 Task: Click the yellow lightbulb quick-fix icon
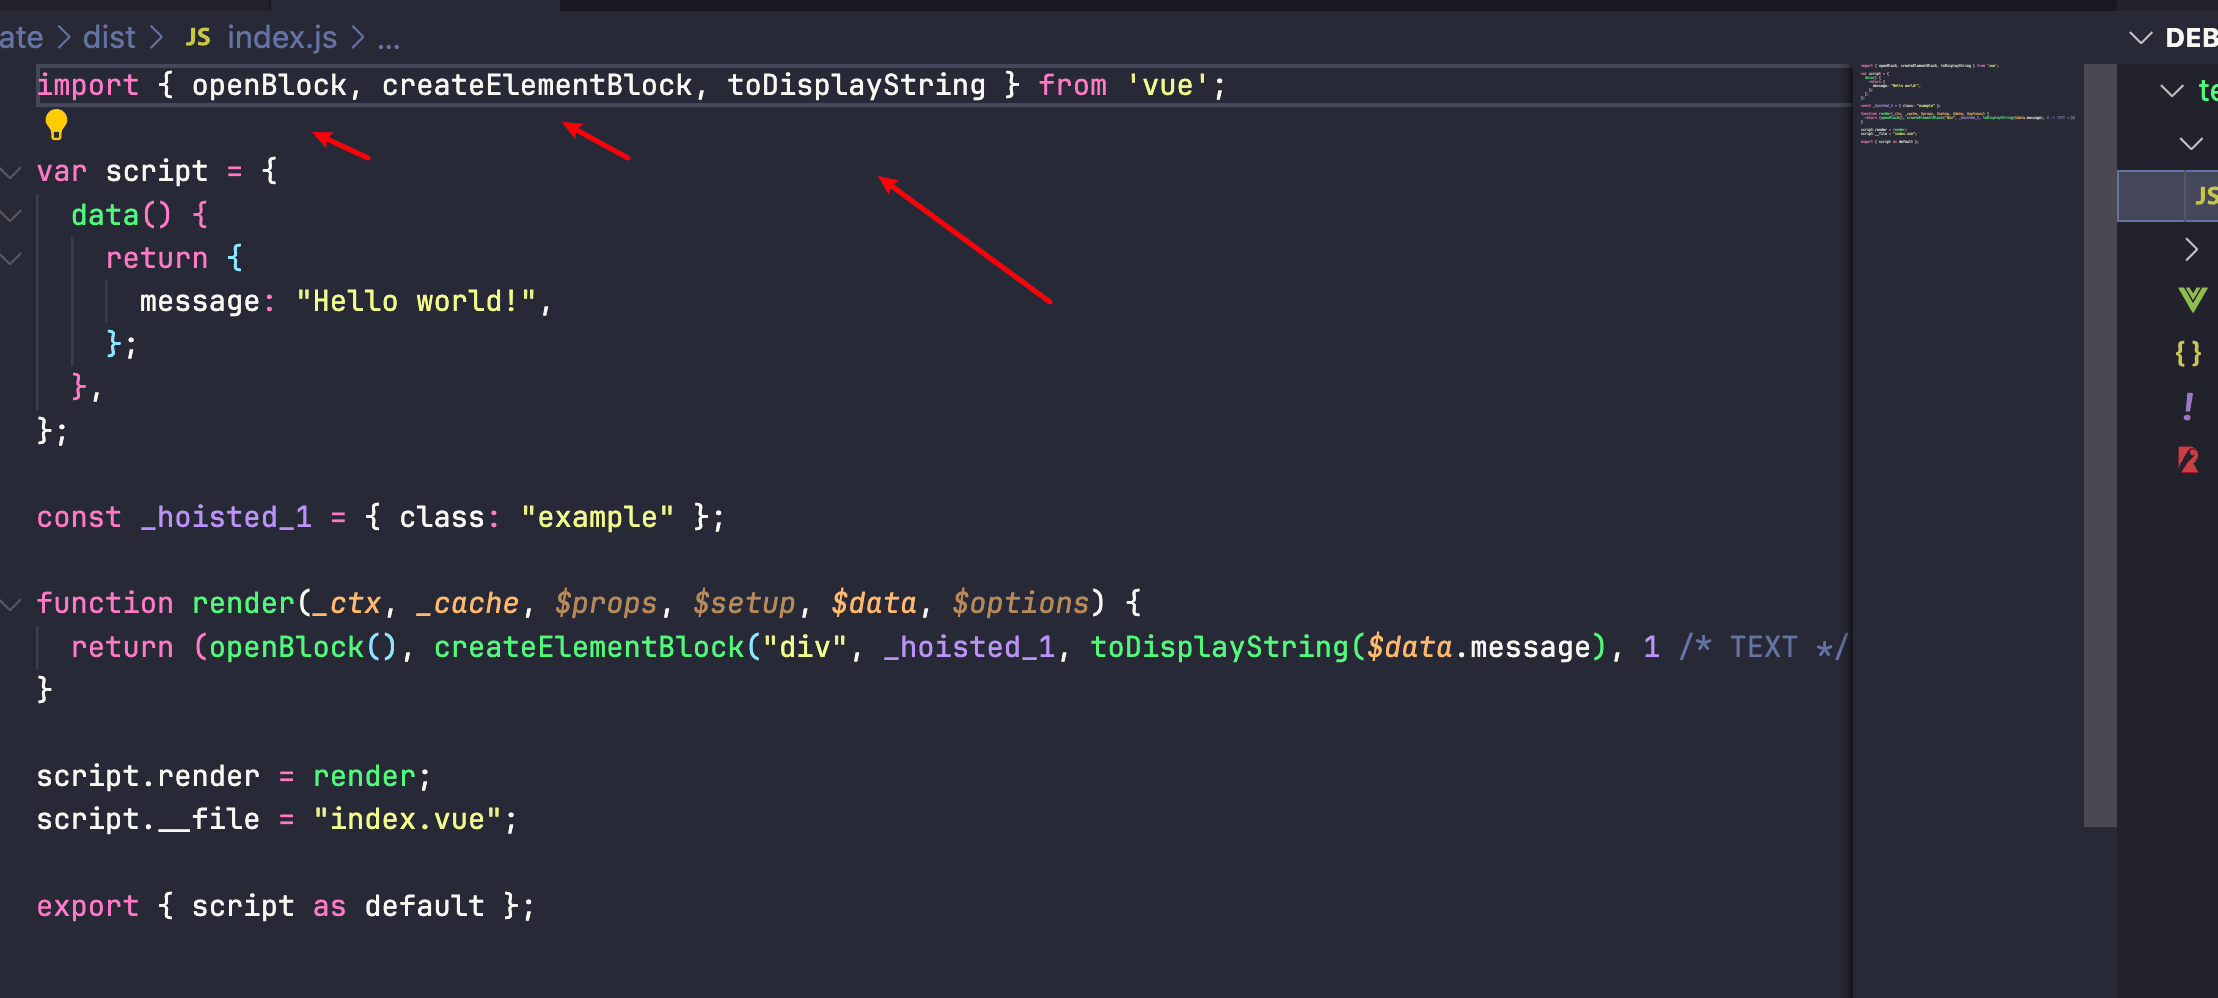click(x=56, y=124)
